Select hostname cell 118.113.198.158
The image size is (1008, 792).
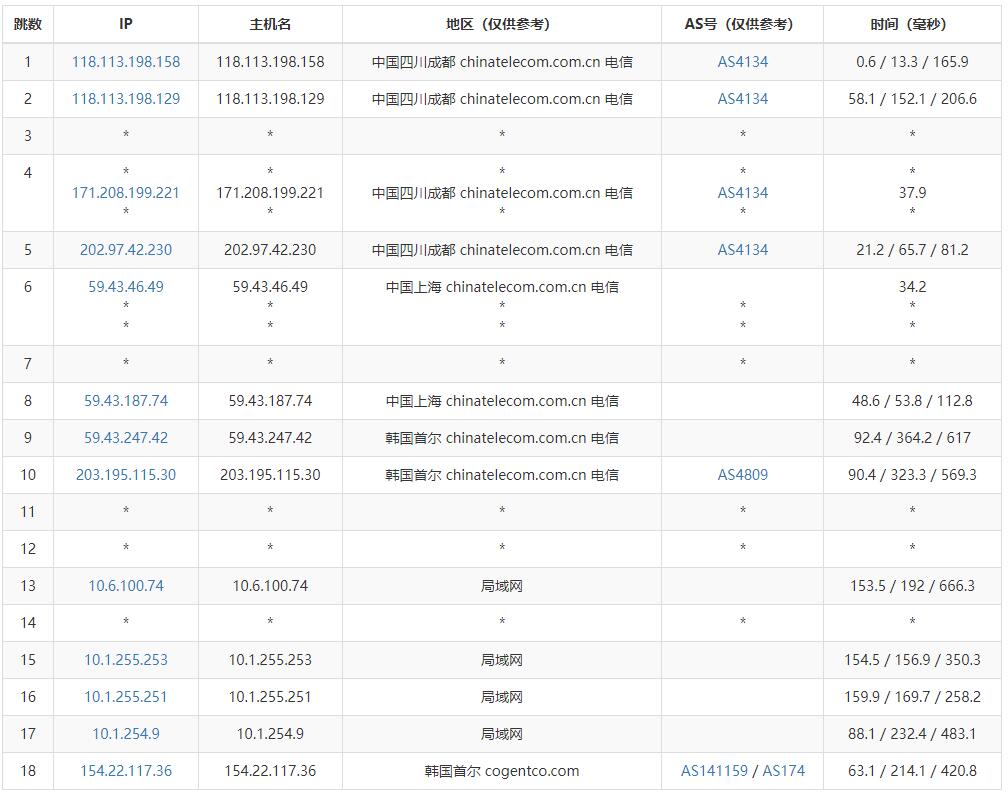(x=270, y=62)
